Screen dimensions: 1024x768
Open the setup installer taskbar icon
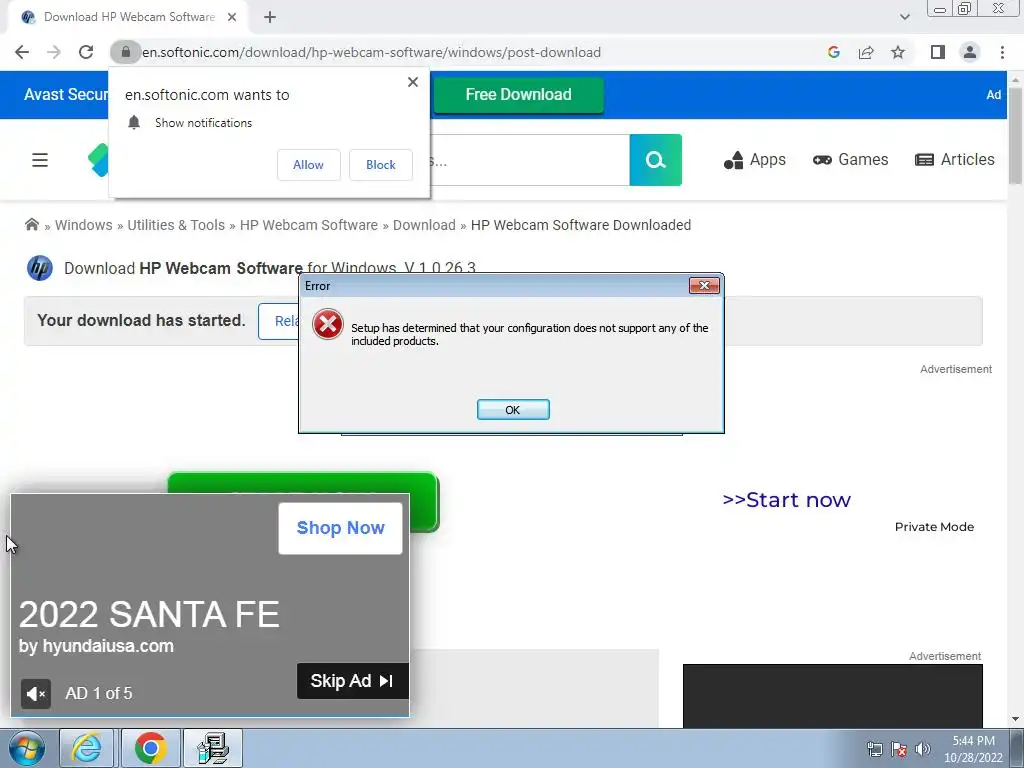[213, 748]
